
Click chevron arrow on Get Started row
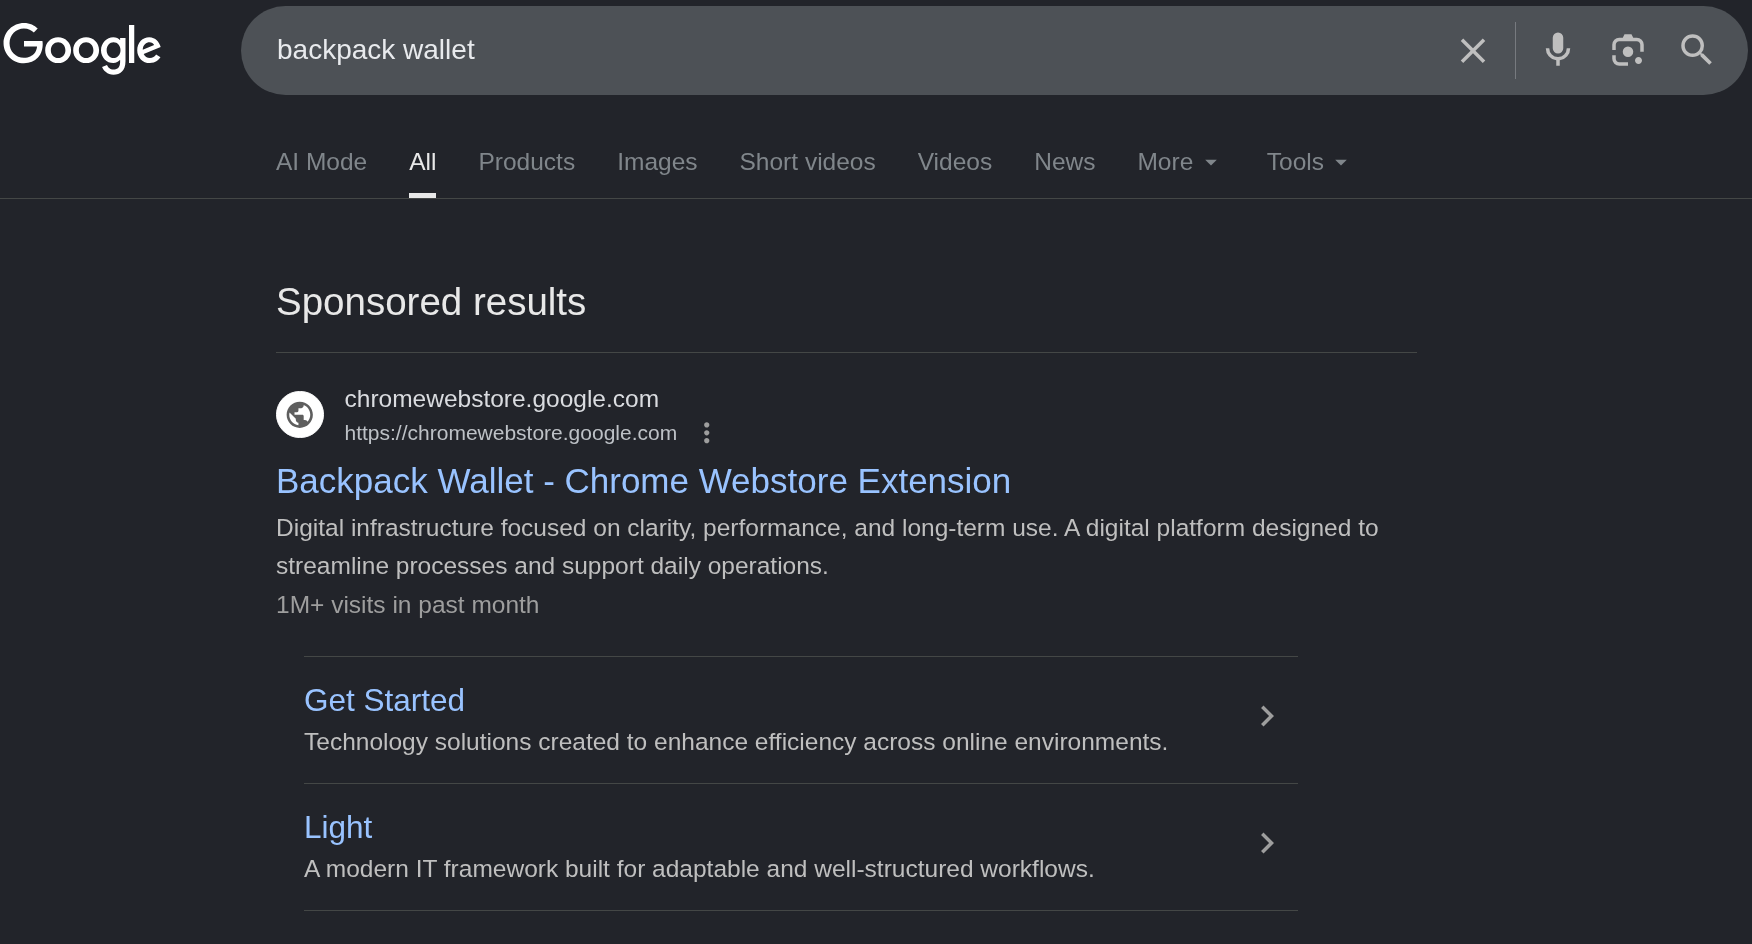point(1267,716)
